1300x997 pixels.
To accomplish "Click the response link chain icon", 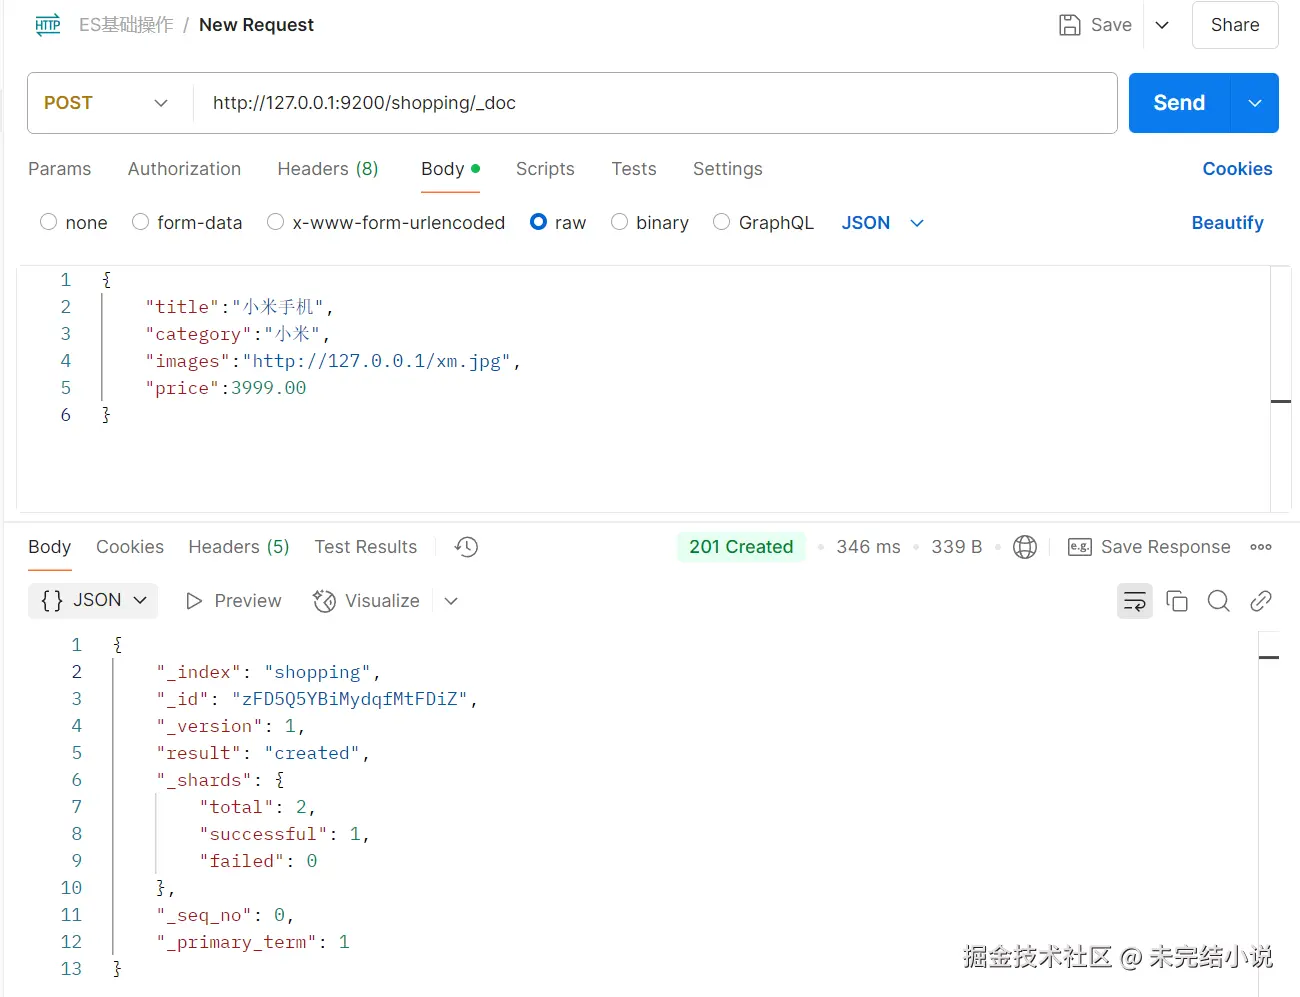I will coord(1261,601).
